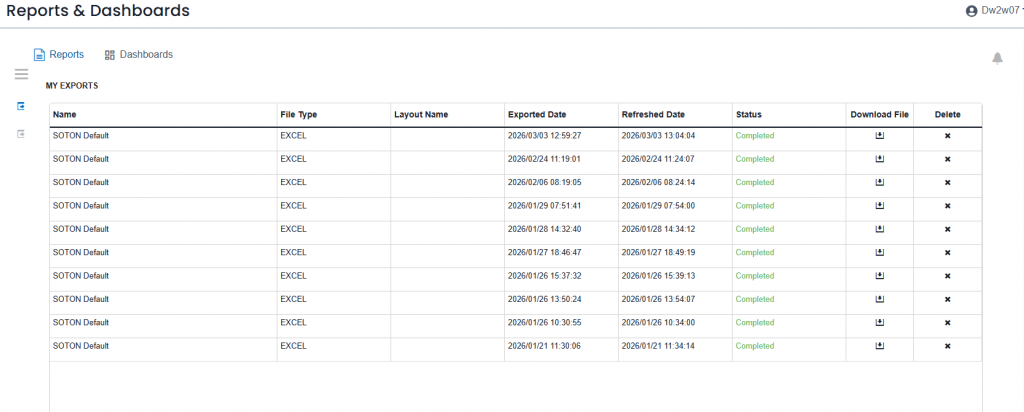Image resolution: width=1024 pixels, height=412 pixels.
Task: Delete the export dated 2026/01/29 07:51:41
Action: (x=947, y=206)
